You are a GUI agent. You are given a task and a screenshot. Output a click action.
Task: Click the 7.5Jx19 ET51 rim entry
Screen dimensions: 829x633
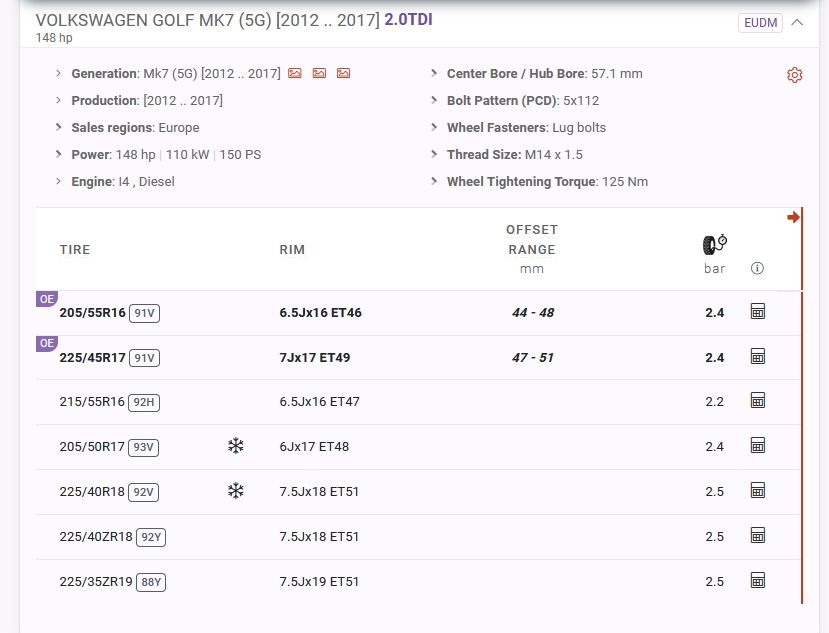(319, 581)
